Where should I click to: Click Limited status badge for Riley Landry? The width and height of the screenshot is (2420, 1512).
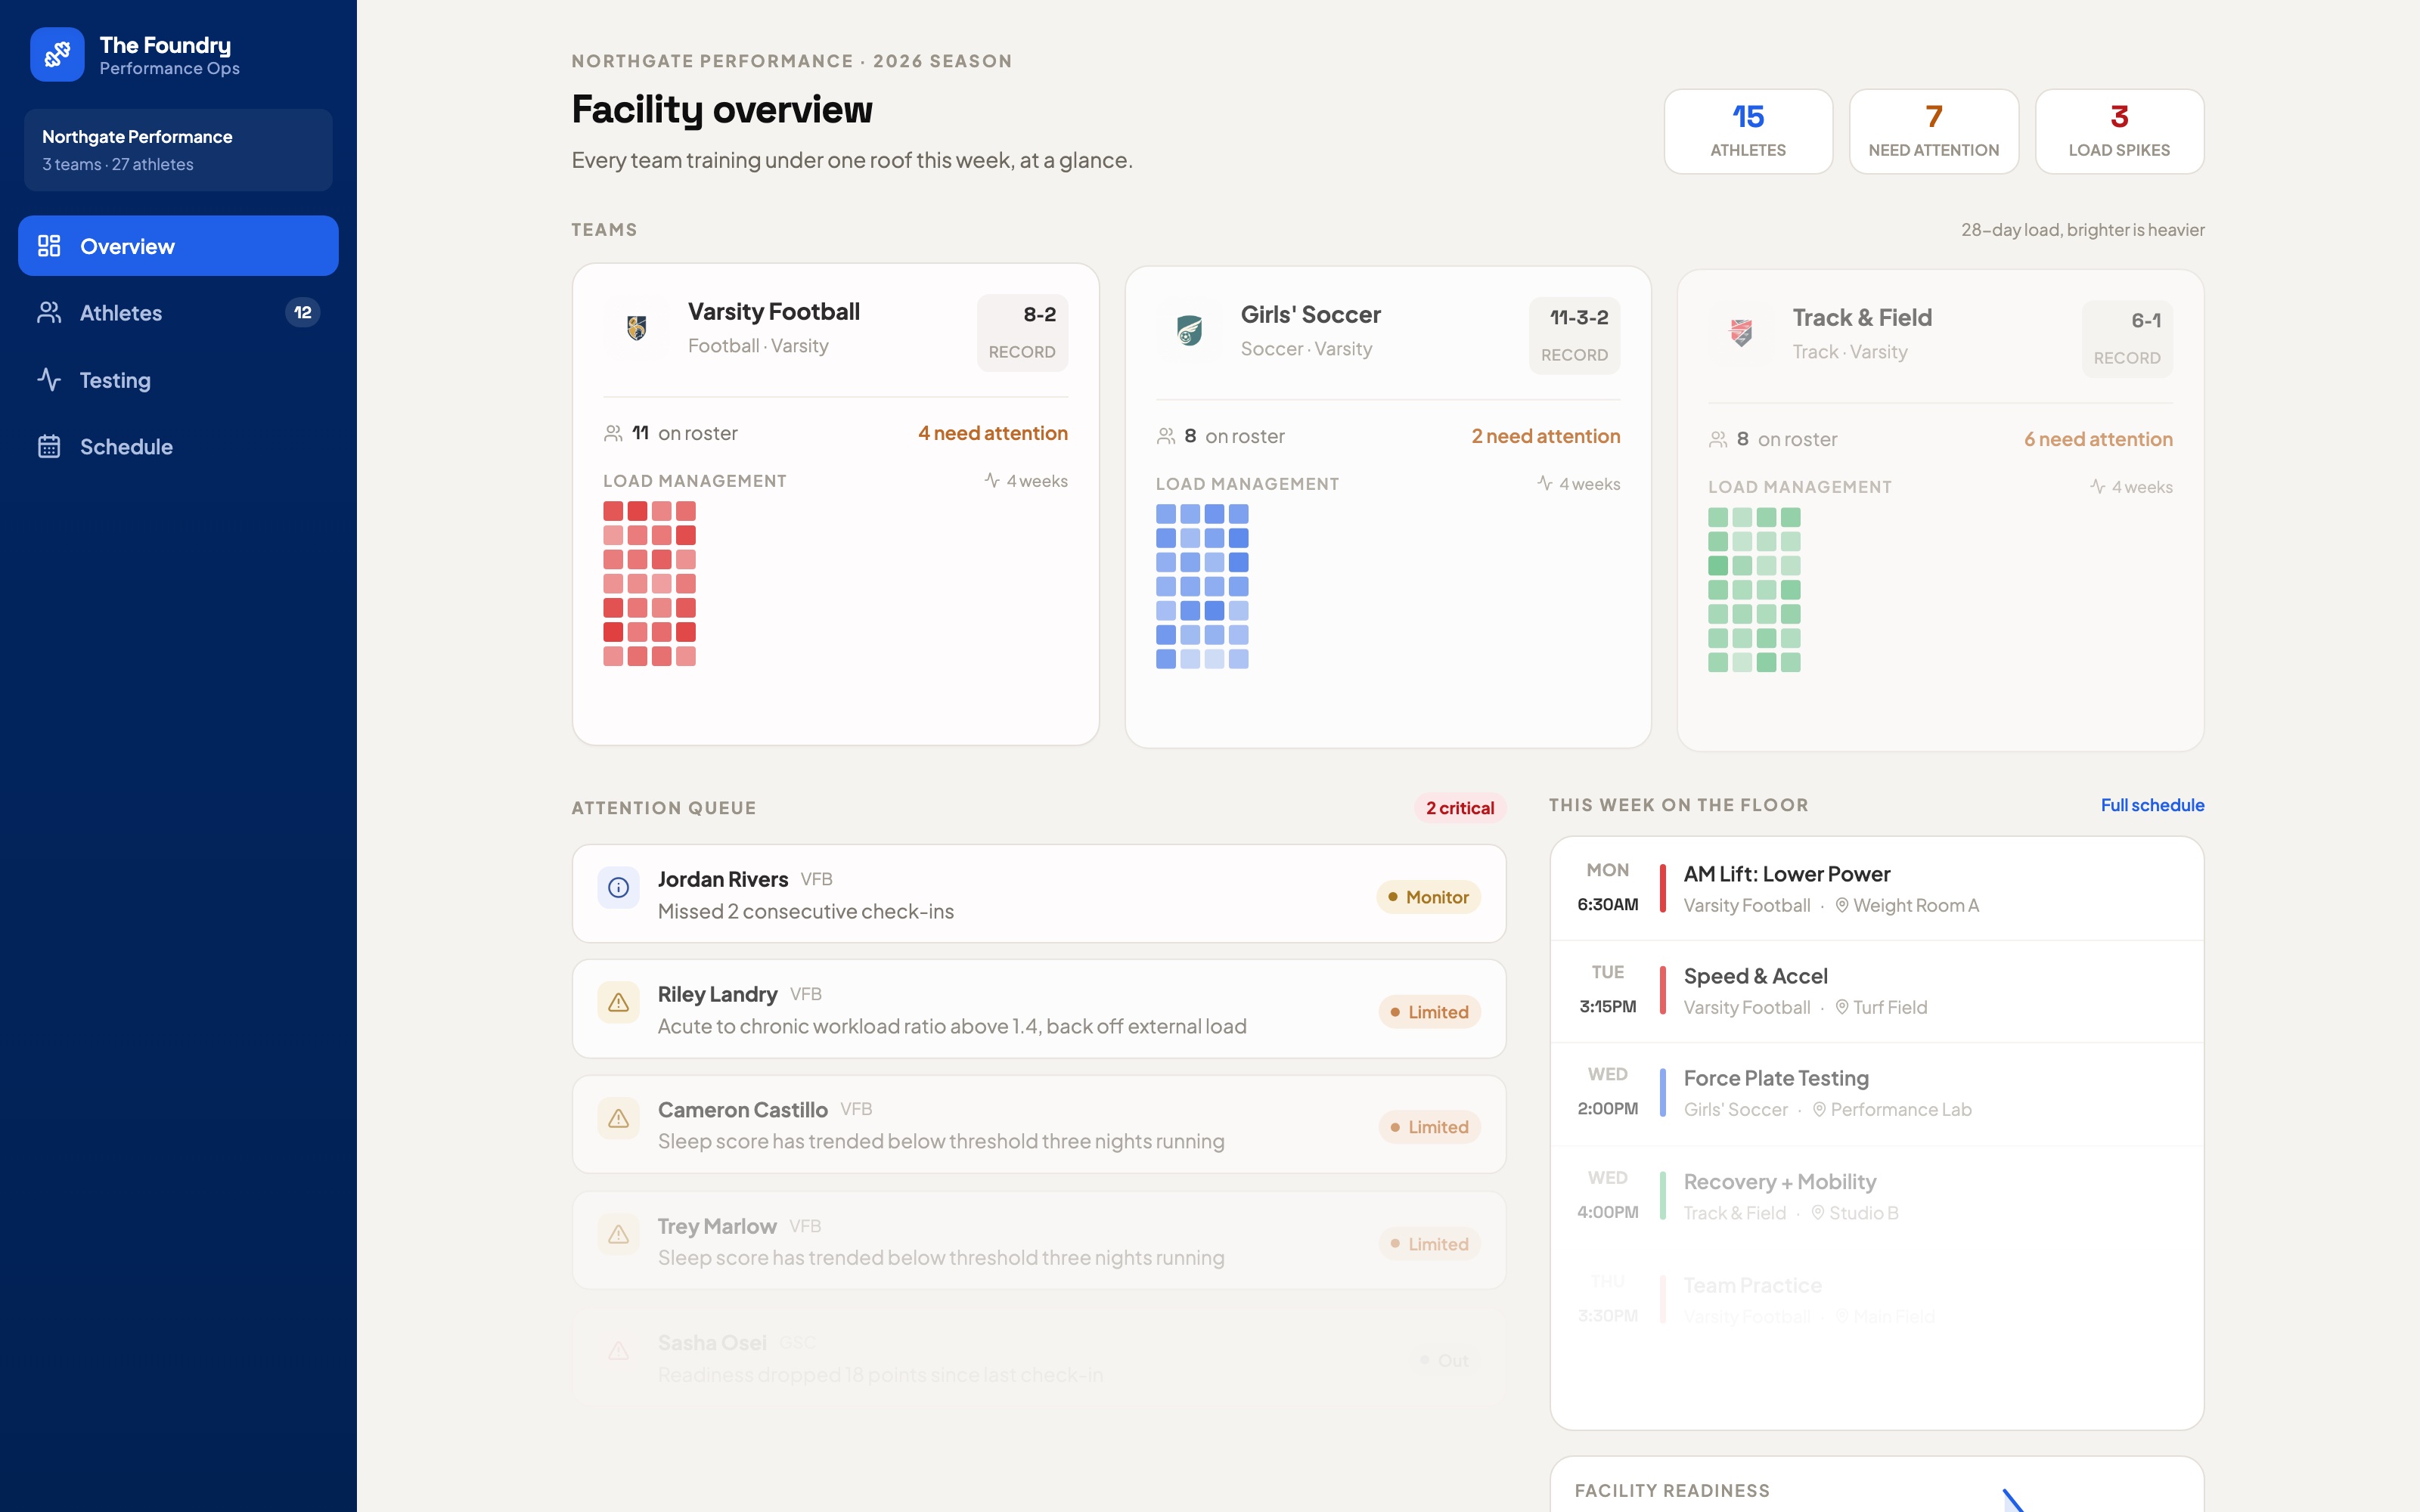tap(1429, 1012)
